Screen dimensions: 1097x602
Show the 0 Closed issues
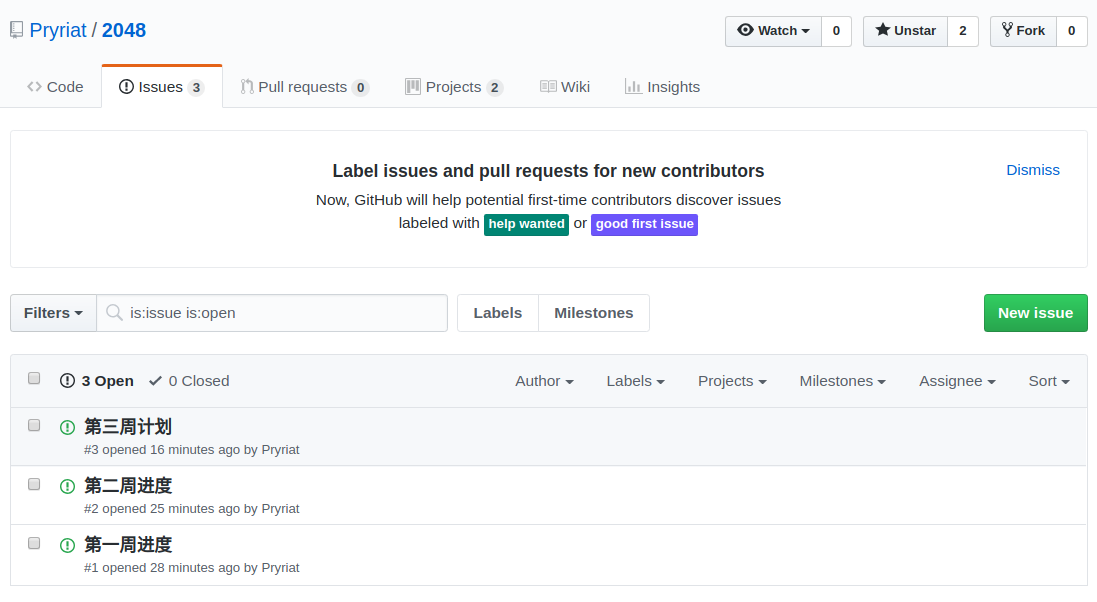point(189,381)
